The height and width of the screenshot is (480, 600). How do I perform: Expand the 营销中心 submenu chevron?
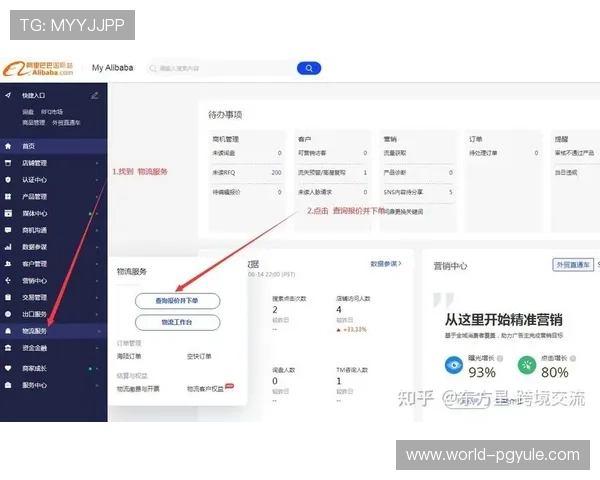[x=97, y=281]
